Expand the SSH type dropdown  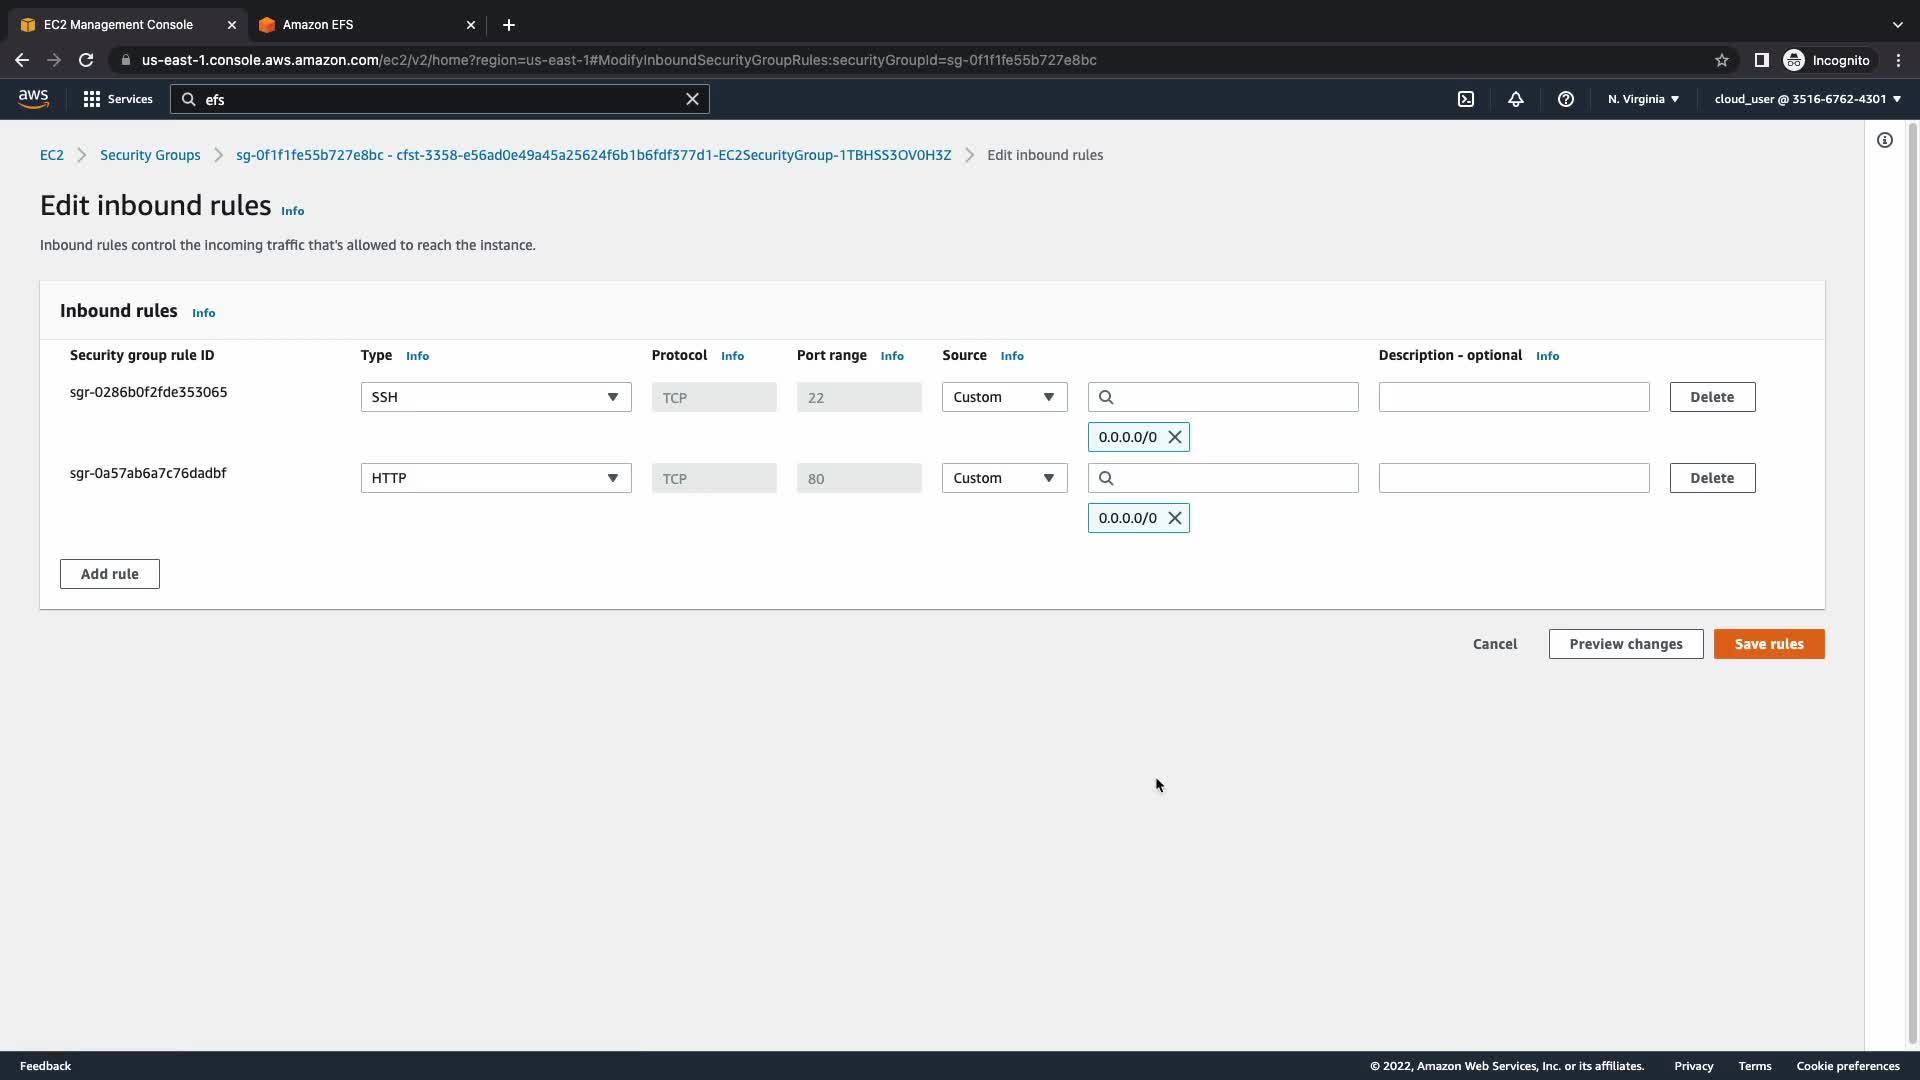(x=495, y=397)
